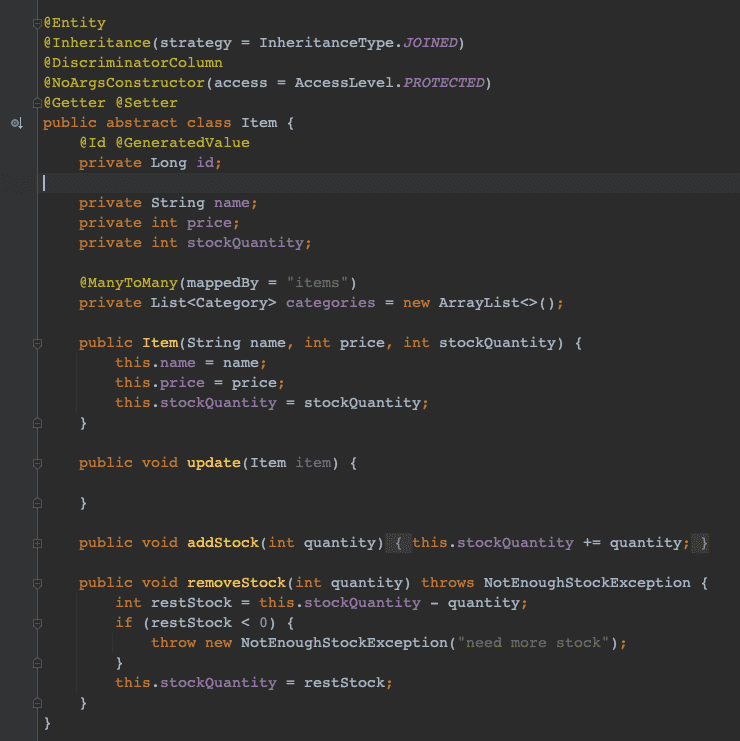Click the @DiscriminatorColumn annotation
Viewport: 740px width, 741px height.
[x=133, y=63]
